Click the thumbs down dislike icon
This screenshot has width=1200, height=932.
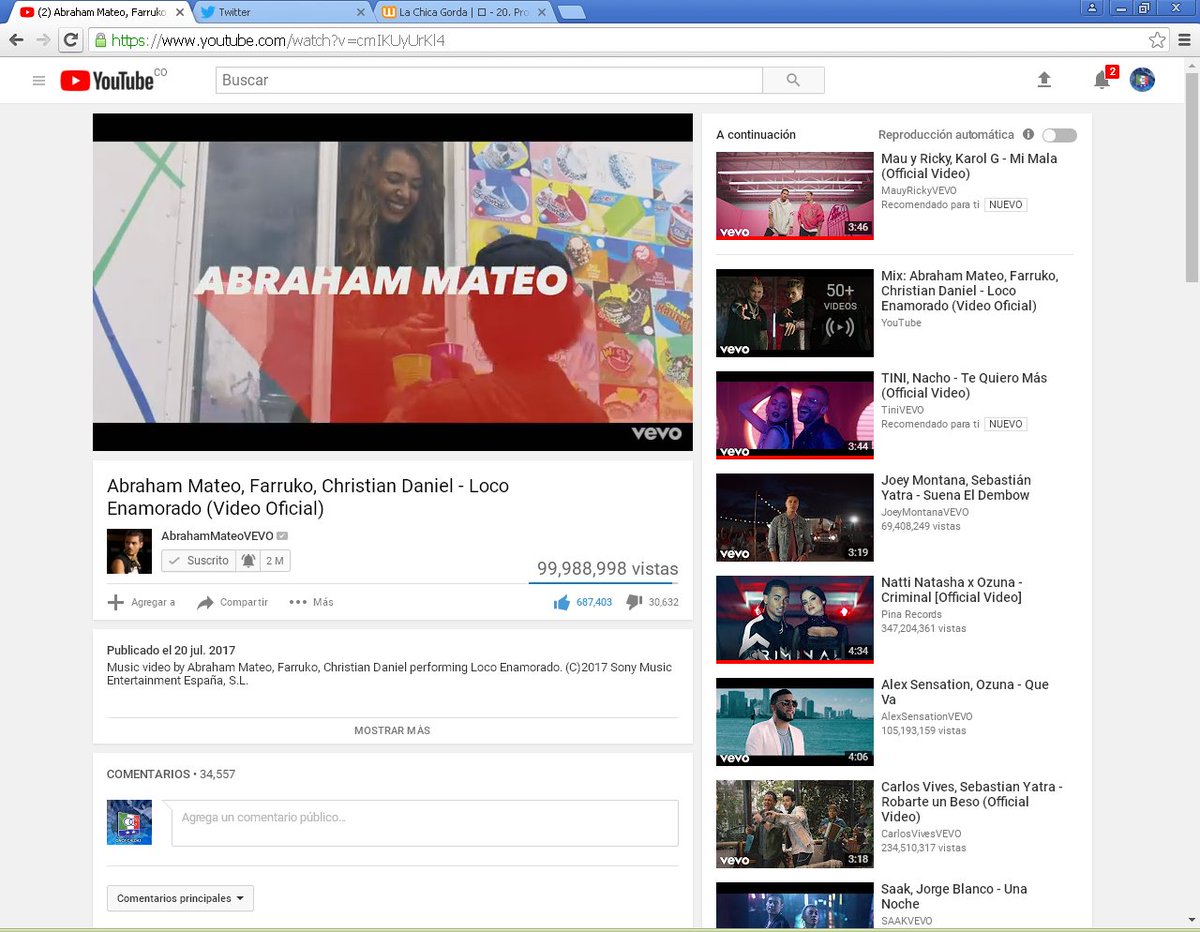(x=634, y=602)
